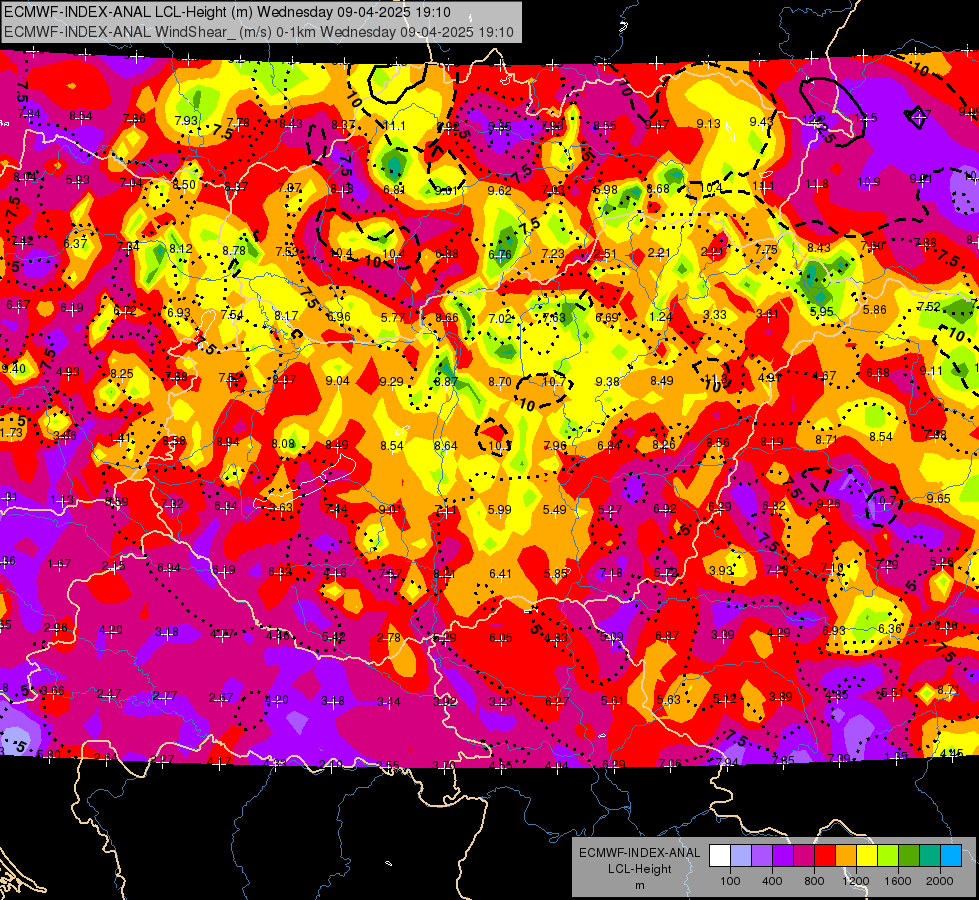Click the legend tick label 1200
The image size is (979, 900).
(x=856, y=881)
